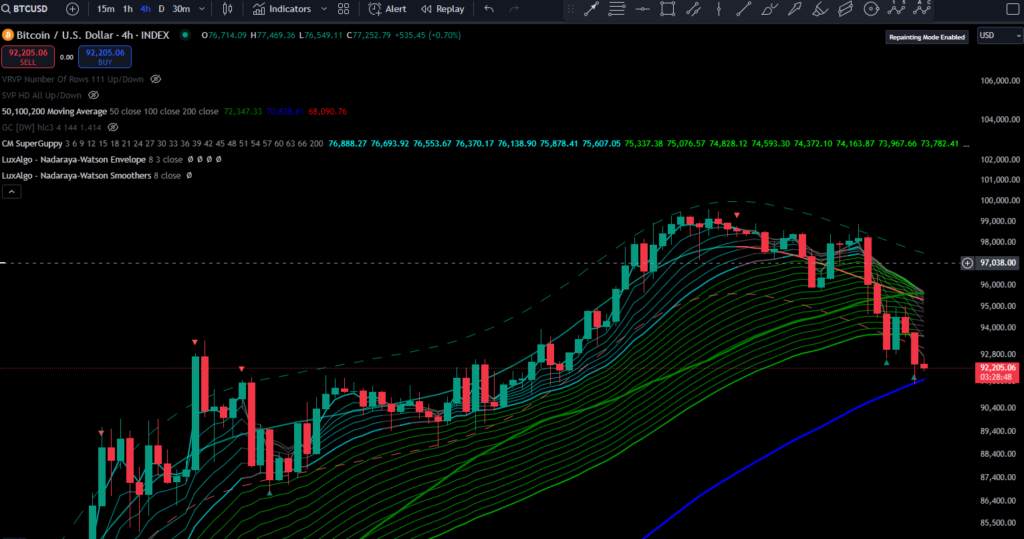The height and width of the screenshot is (539, 1024).
Task: Click the Repainting Mode Enabled label
Action: click(927, 37)
